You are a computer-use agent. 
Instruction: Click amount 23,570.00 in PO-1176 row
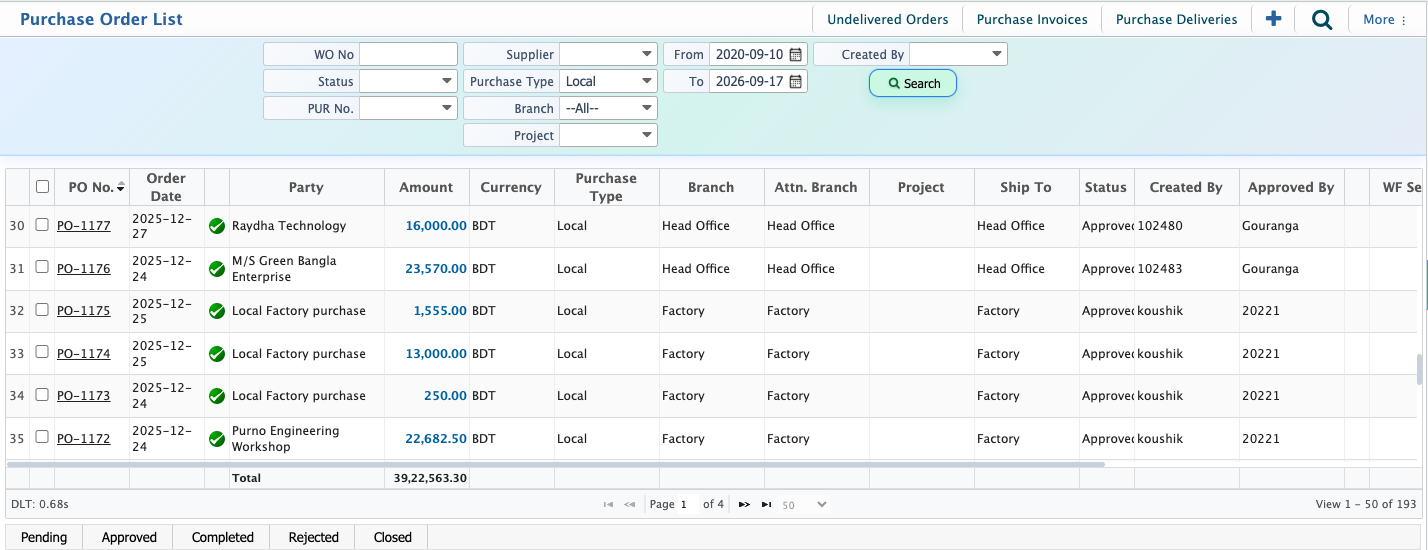[436, 269]
